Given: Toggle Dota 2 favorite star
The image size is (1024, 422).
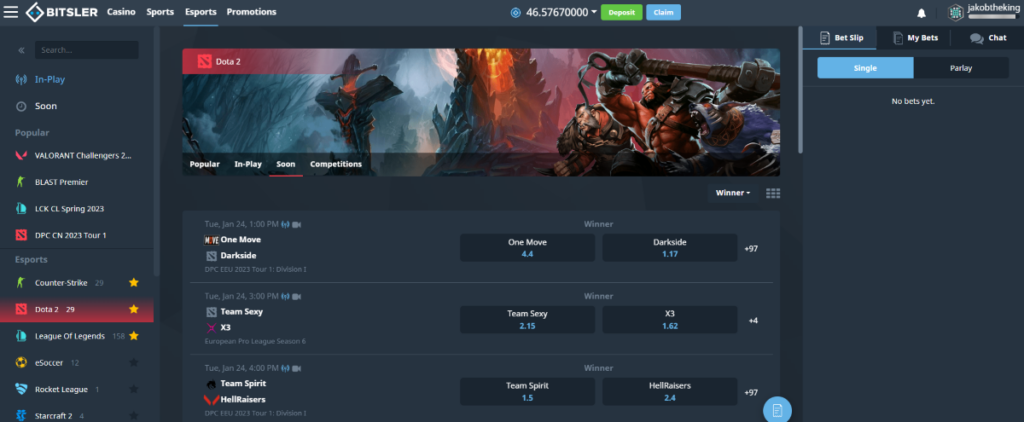Looking at the screenshot, I should tap(134, 309).
